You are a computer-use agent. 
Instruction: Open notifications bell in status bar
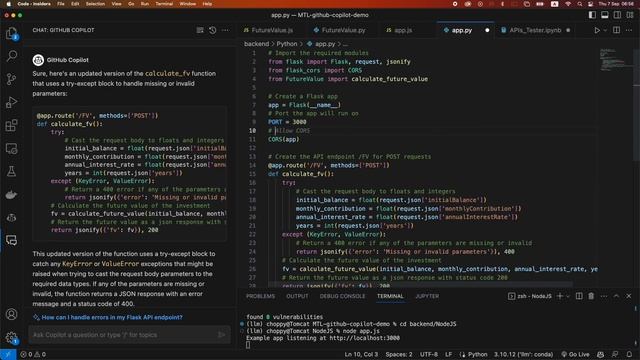tap(629, 354)
